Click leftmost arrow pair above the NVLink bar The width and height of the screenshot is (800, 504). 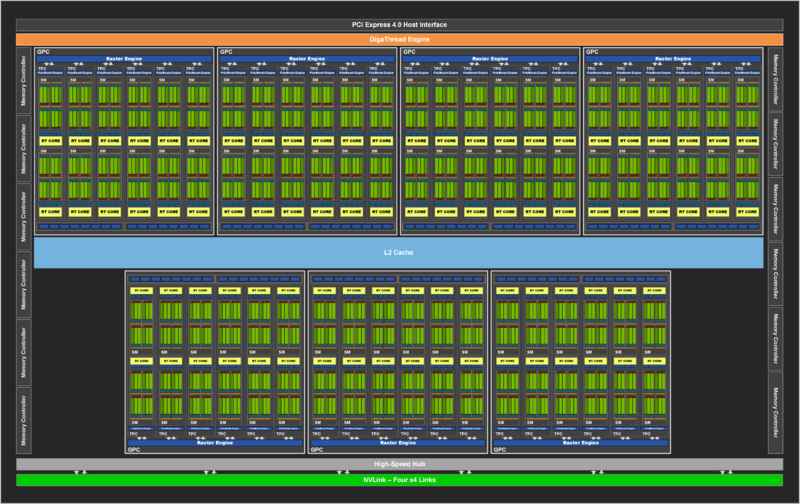(x=82, y=472)
